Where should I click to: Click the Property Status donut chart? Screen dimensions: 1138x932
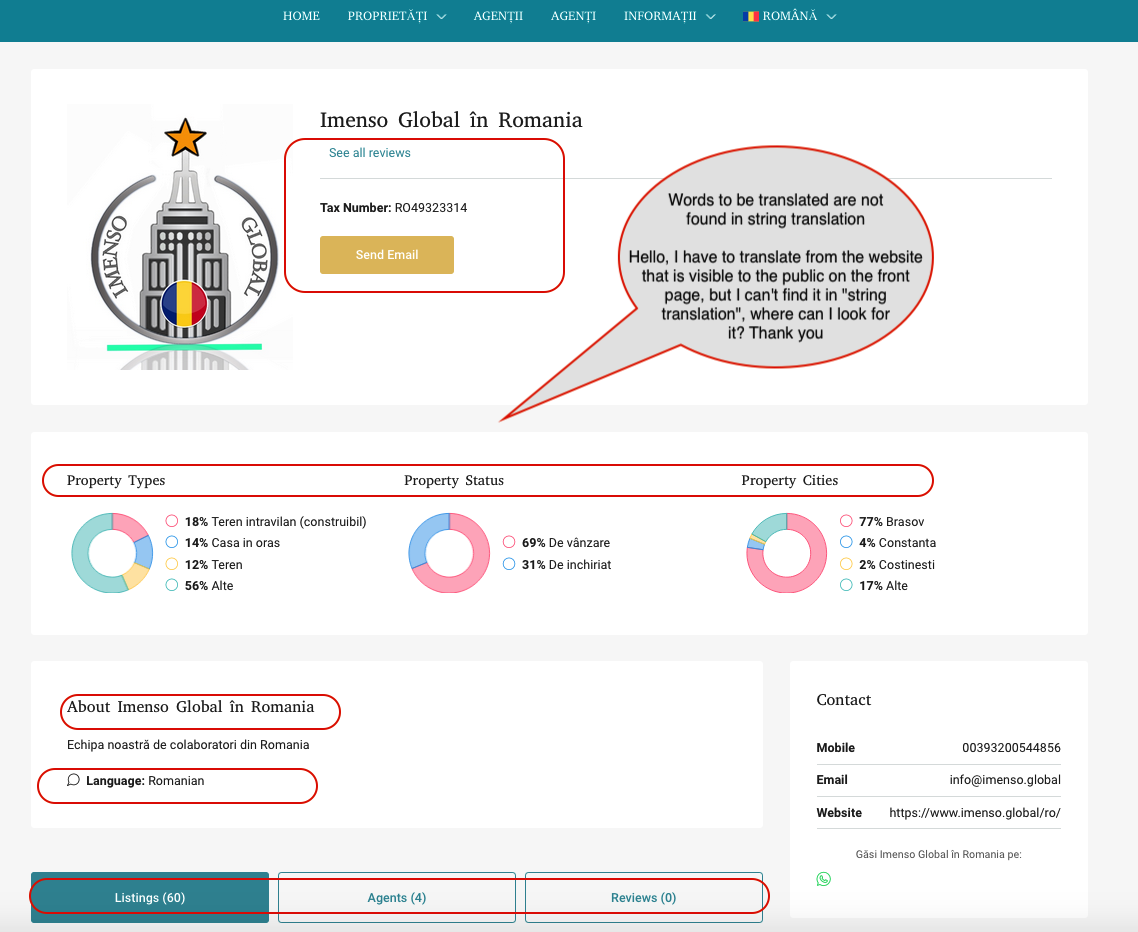[449, 553]
